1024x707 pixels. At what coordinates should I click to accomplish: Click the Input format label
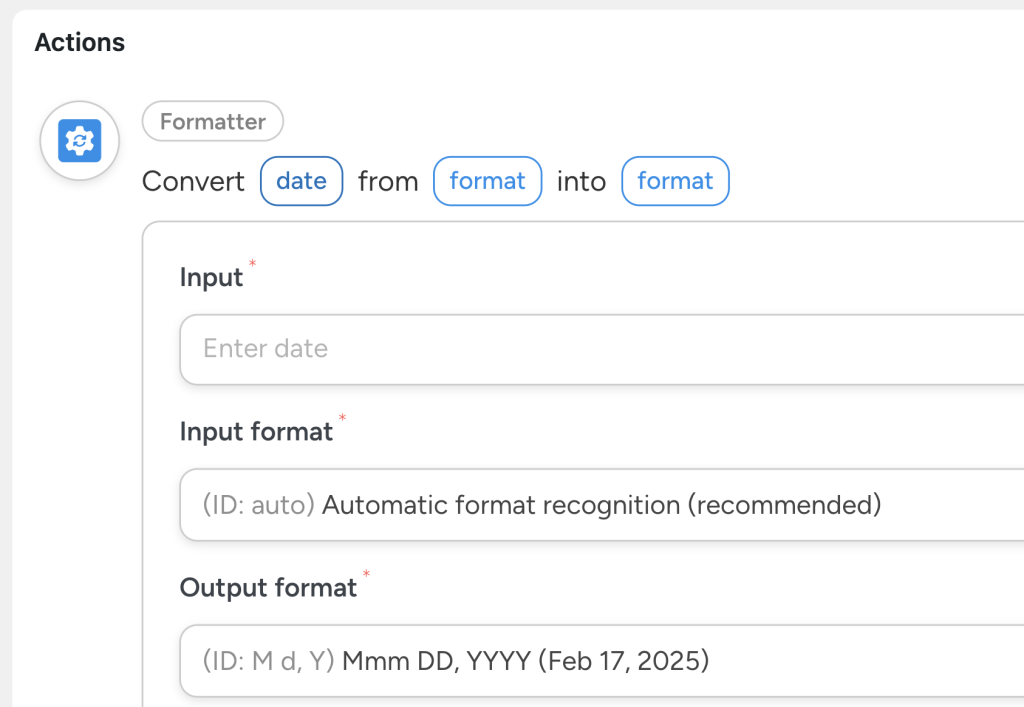coord(256,431)
